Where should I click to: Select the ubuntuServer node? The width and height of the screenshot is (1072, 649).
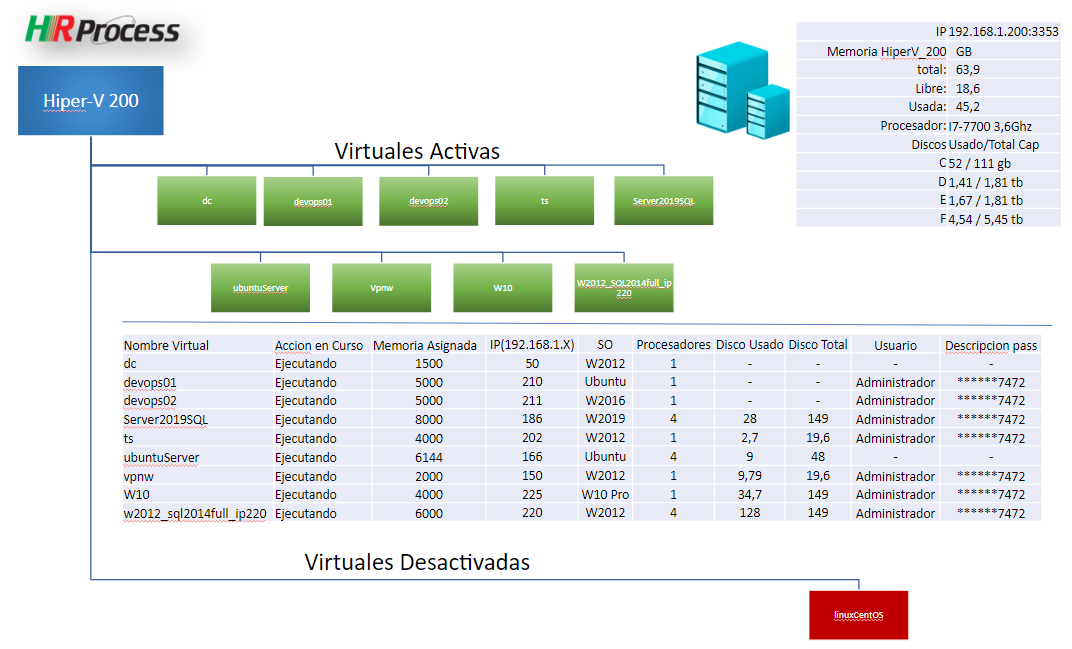click(x=261, y=288)
